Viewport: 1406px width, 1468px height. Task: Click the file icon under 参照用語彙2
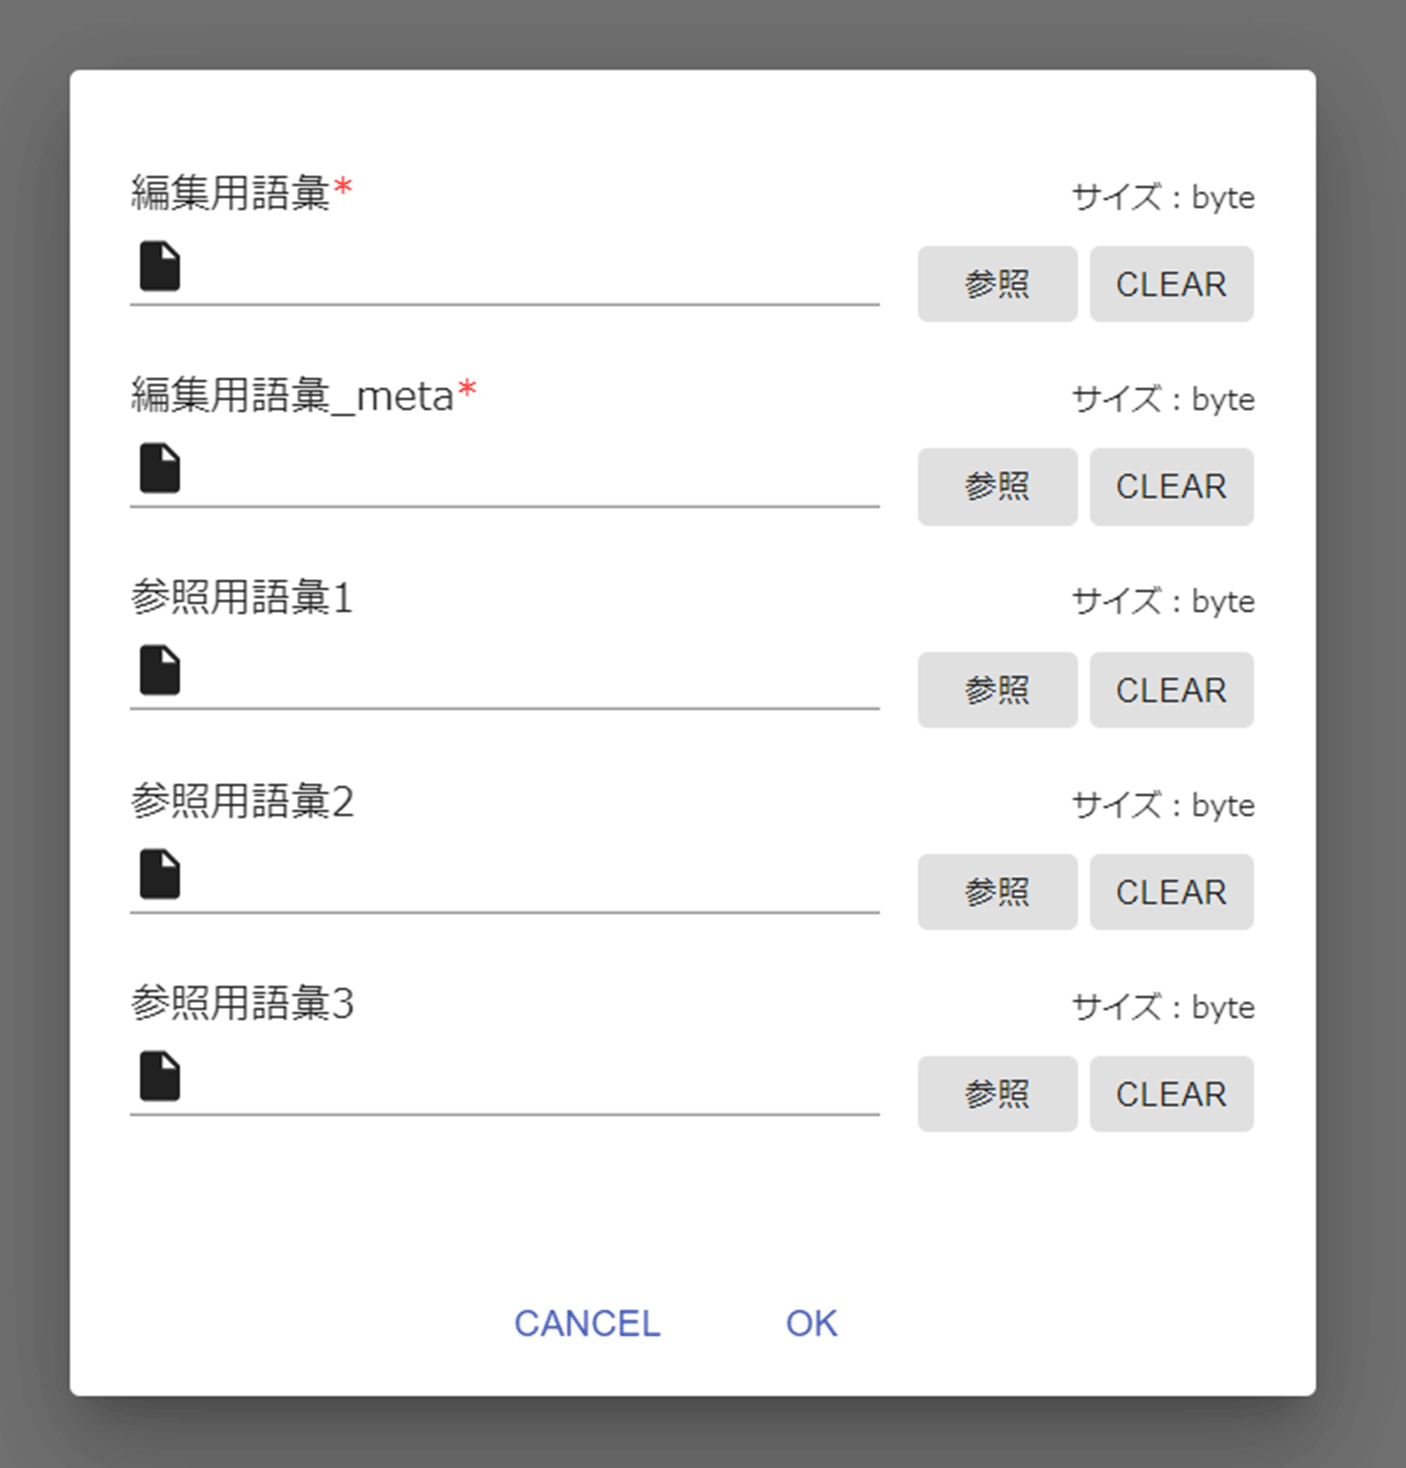[160, 874]
